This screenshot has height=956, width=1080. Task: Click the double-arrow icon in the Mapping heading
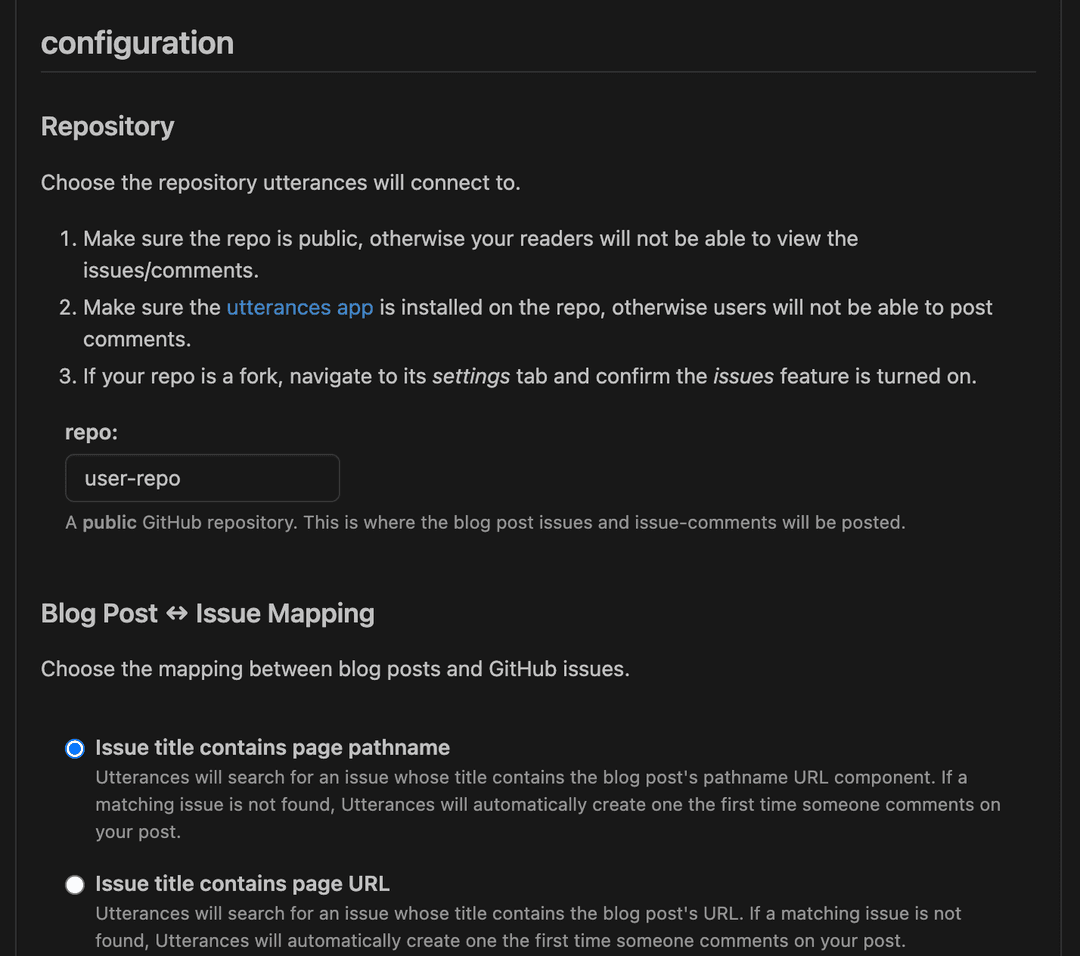(x=177, y=614)
